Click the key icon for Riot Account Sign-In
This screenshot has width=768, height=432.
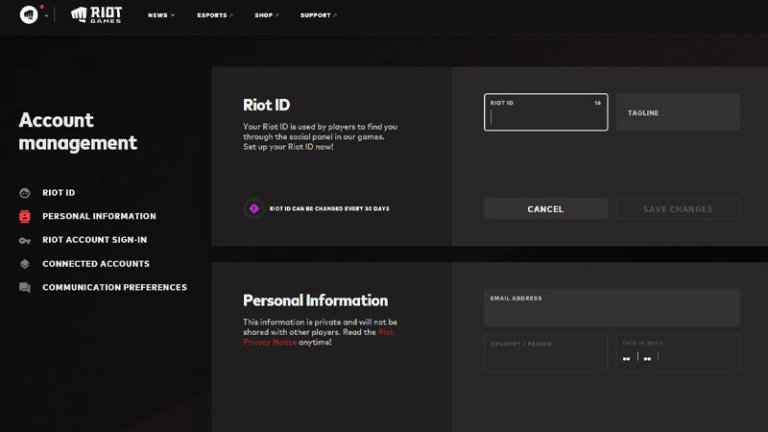[x=24, y=240]
